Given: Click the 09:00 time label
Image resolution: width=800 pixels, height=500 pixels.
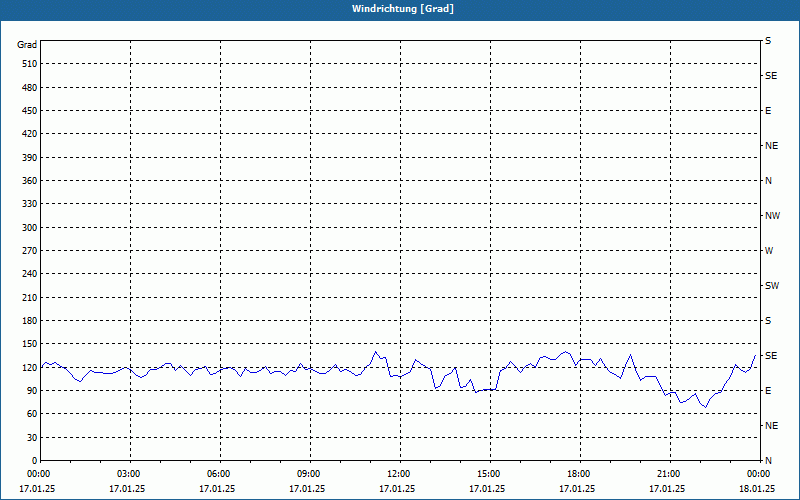Looking at the screenshot, I should click(308, 474).
